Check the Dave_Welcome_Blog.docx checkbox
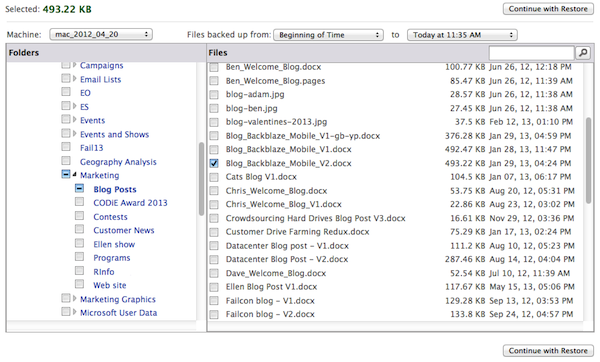Screen dimensions: 600x362 (x=214, y=273)
